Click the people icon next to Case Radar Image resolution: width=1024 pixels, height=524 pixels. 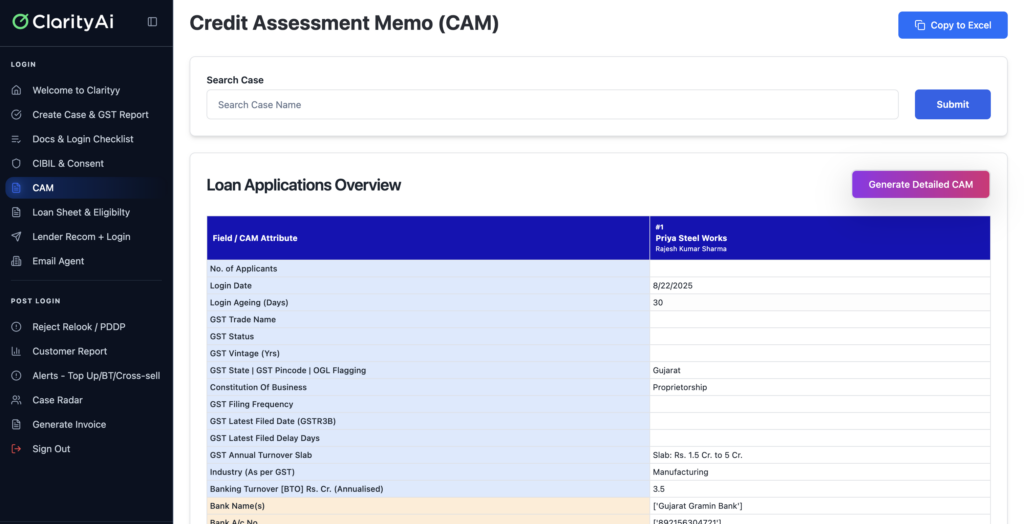[x=16, y=400]
